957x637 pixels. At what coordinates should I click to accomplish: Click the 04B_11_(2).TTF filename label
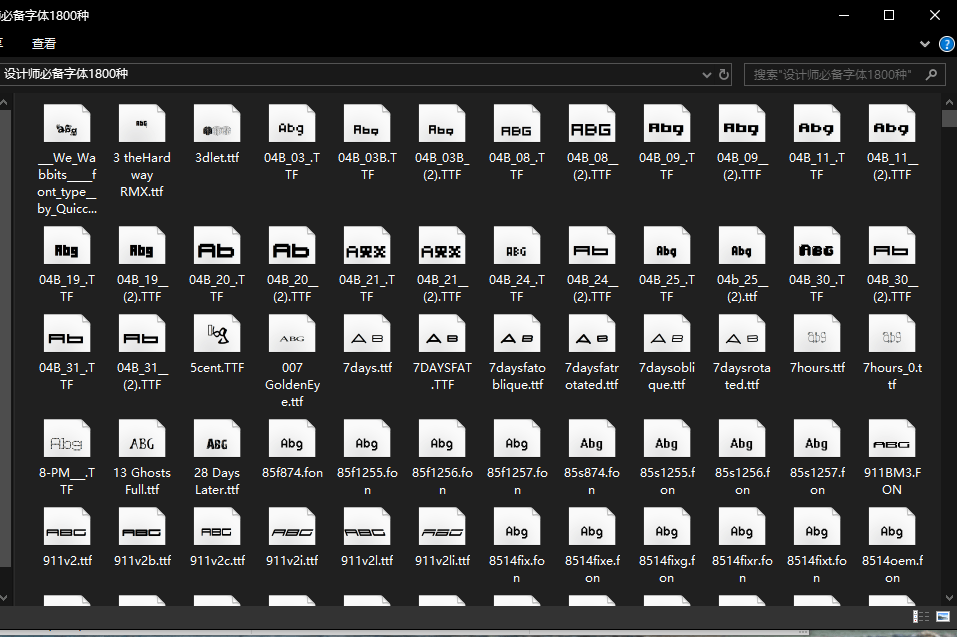[x=892, y=166]
